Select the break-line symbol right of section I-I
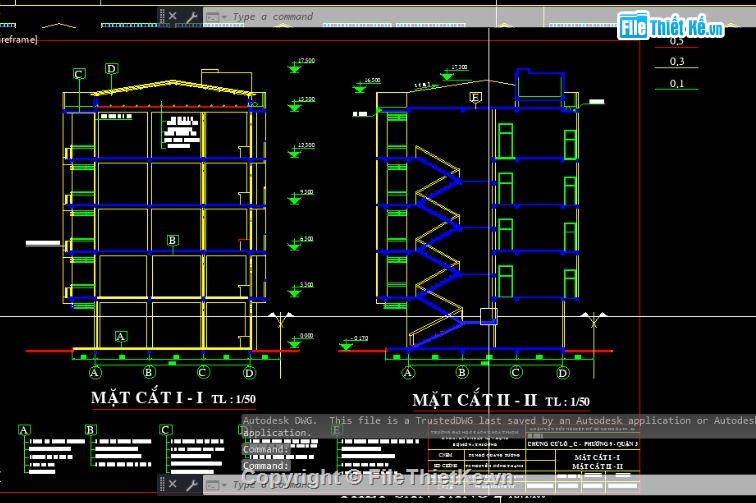Viewport: 756px width, 503px height. pyautogui.click(x=281, y=321)
